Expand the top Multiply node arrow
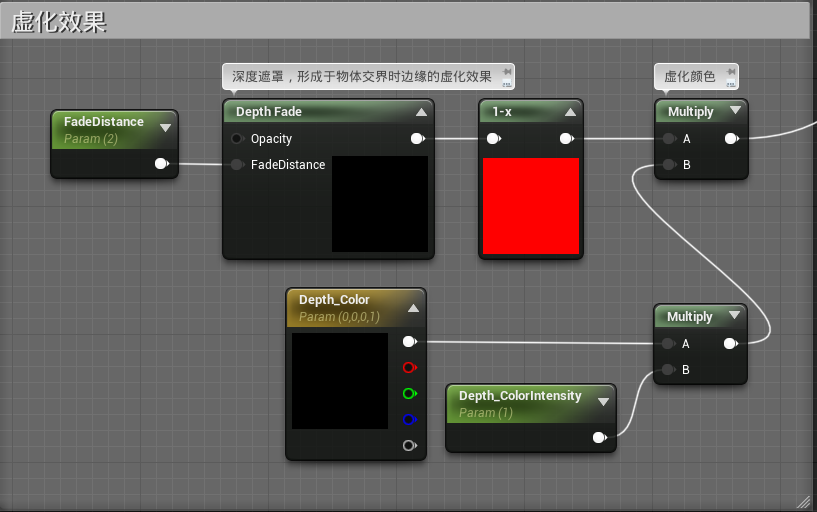The image size is (817, 512). (735, 110)
